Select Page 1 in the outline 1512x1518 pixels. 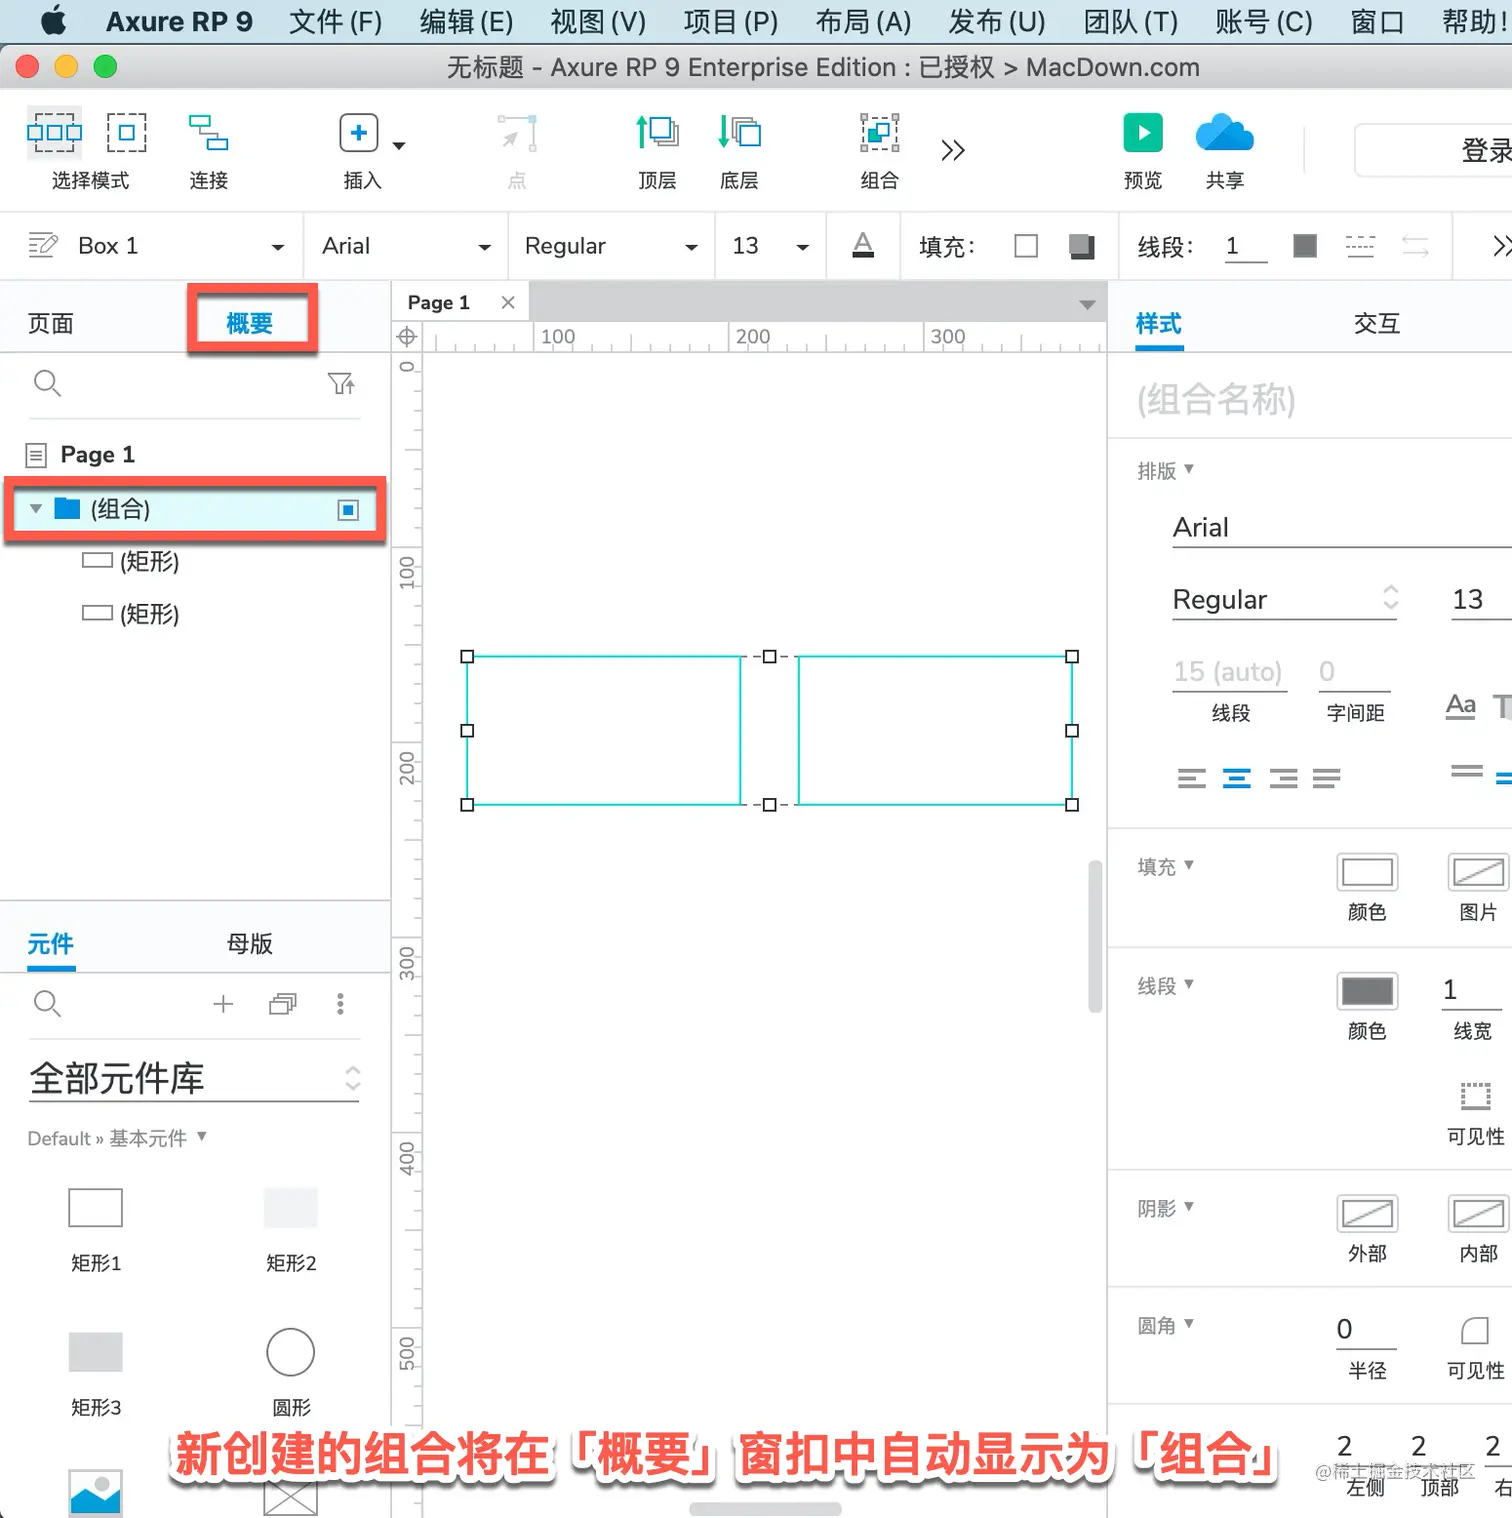[x=98, y=455]
